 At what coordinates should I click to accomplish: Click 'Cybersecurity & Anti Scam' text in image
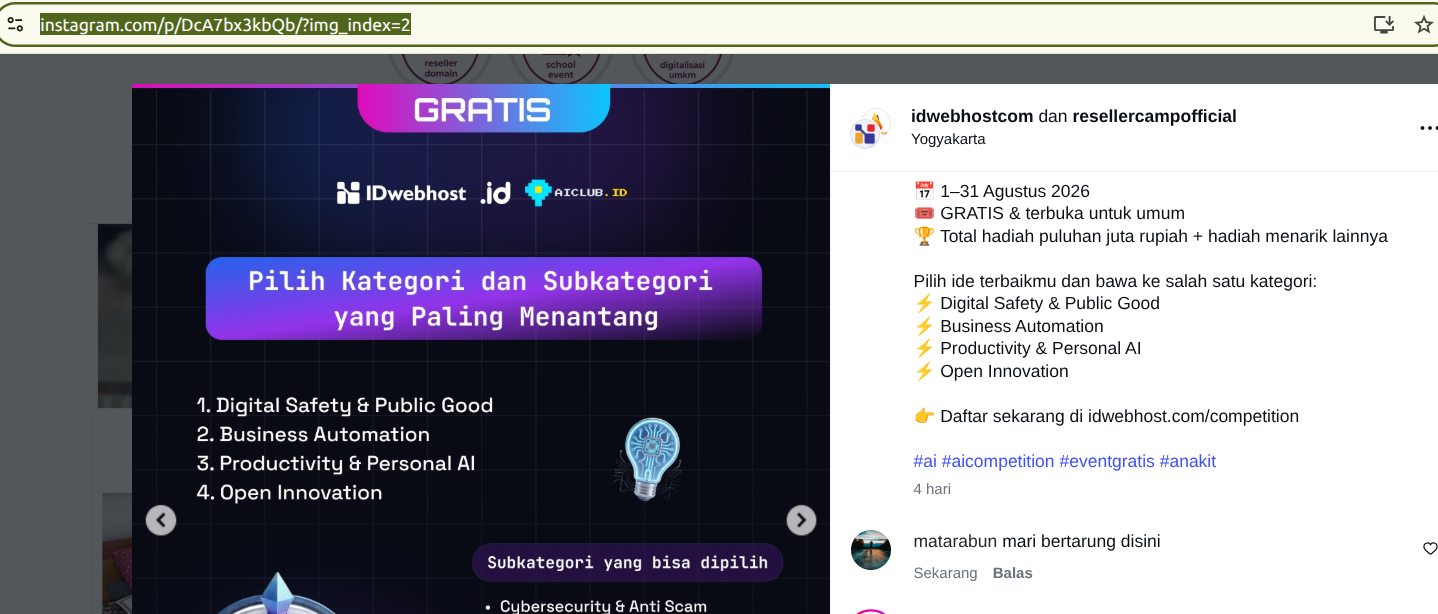(603, 606)
